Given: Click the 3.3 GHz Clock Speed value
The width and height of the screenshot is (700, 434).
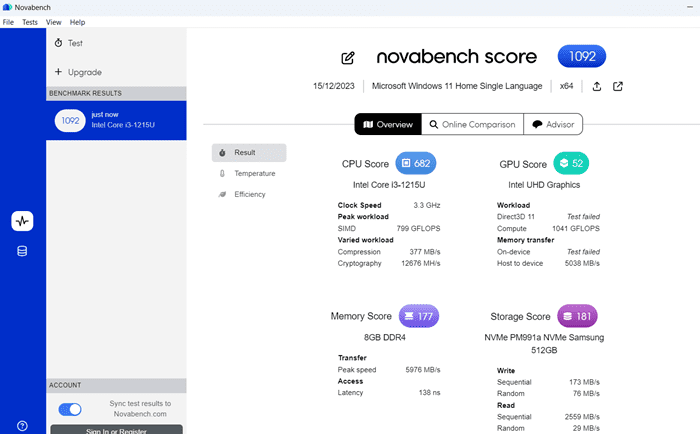Looking at the screenshot, I should (x=427, y=205).
